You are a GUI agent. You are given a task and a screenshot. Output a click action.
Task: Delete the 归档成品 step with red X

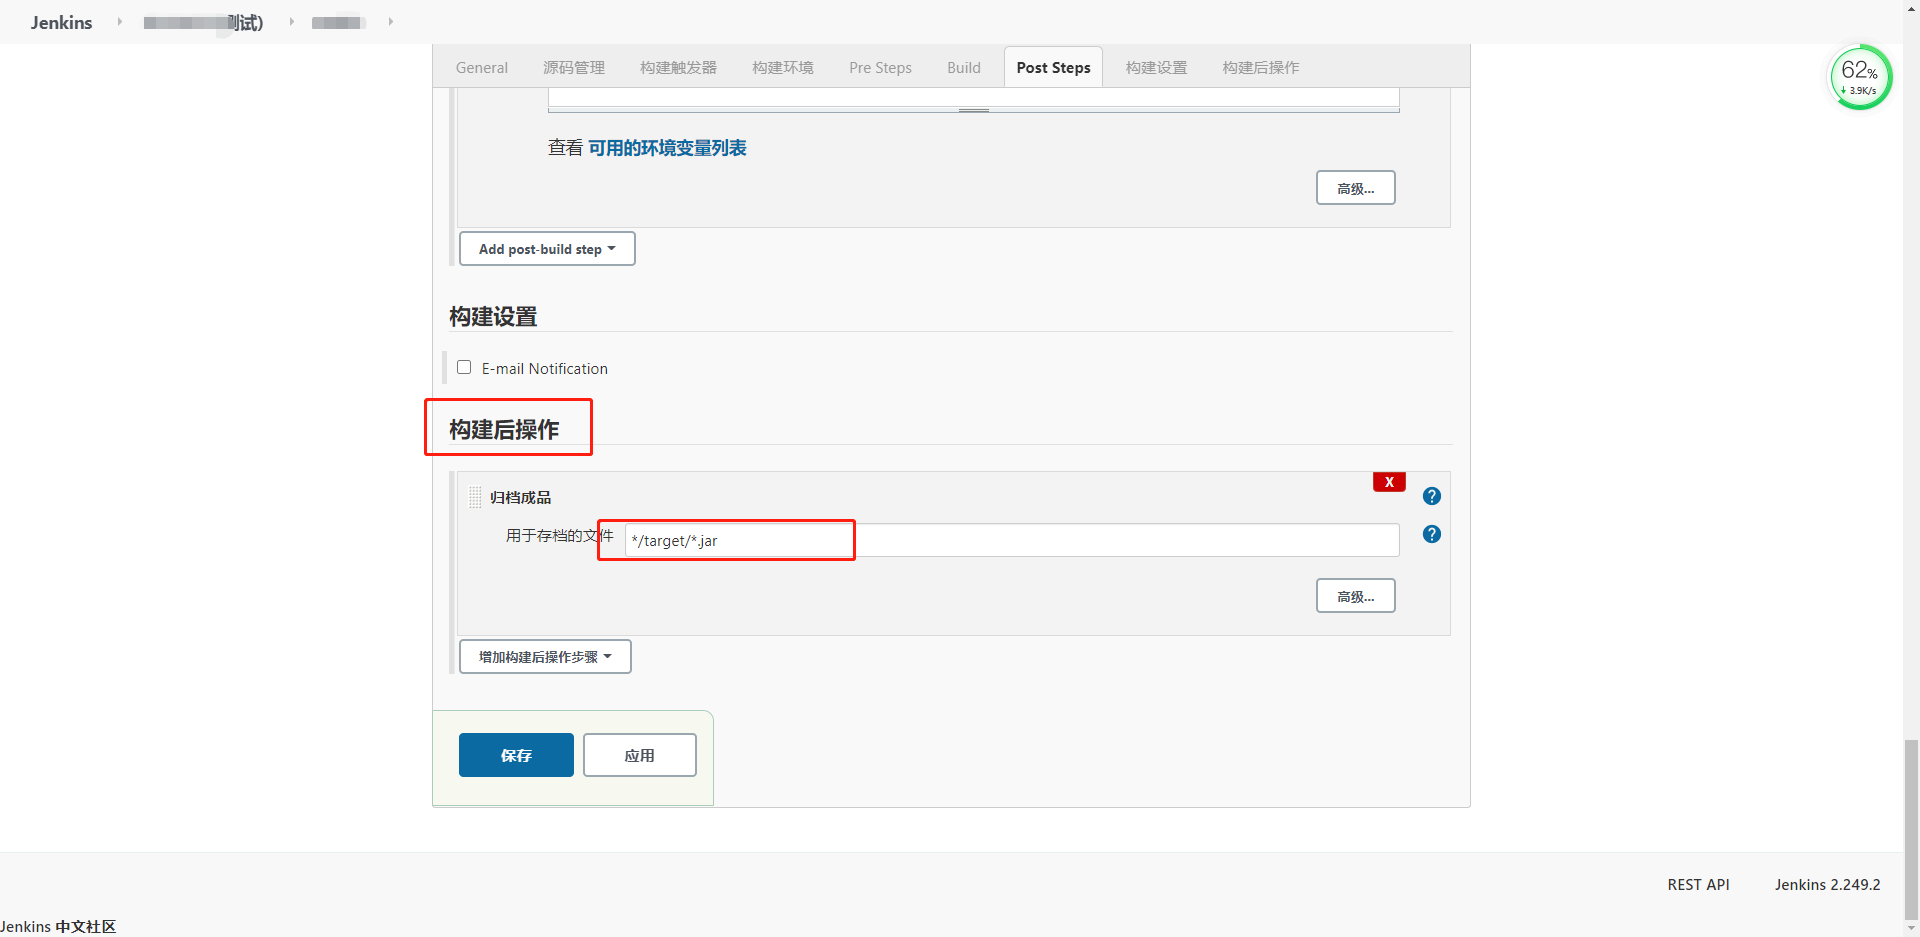[1389, 482]
